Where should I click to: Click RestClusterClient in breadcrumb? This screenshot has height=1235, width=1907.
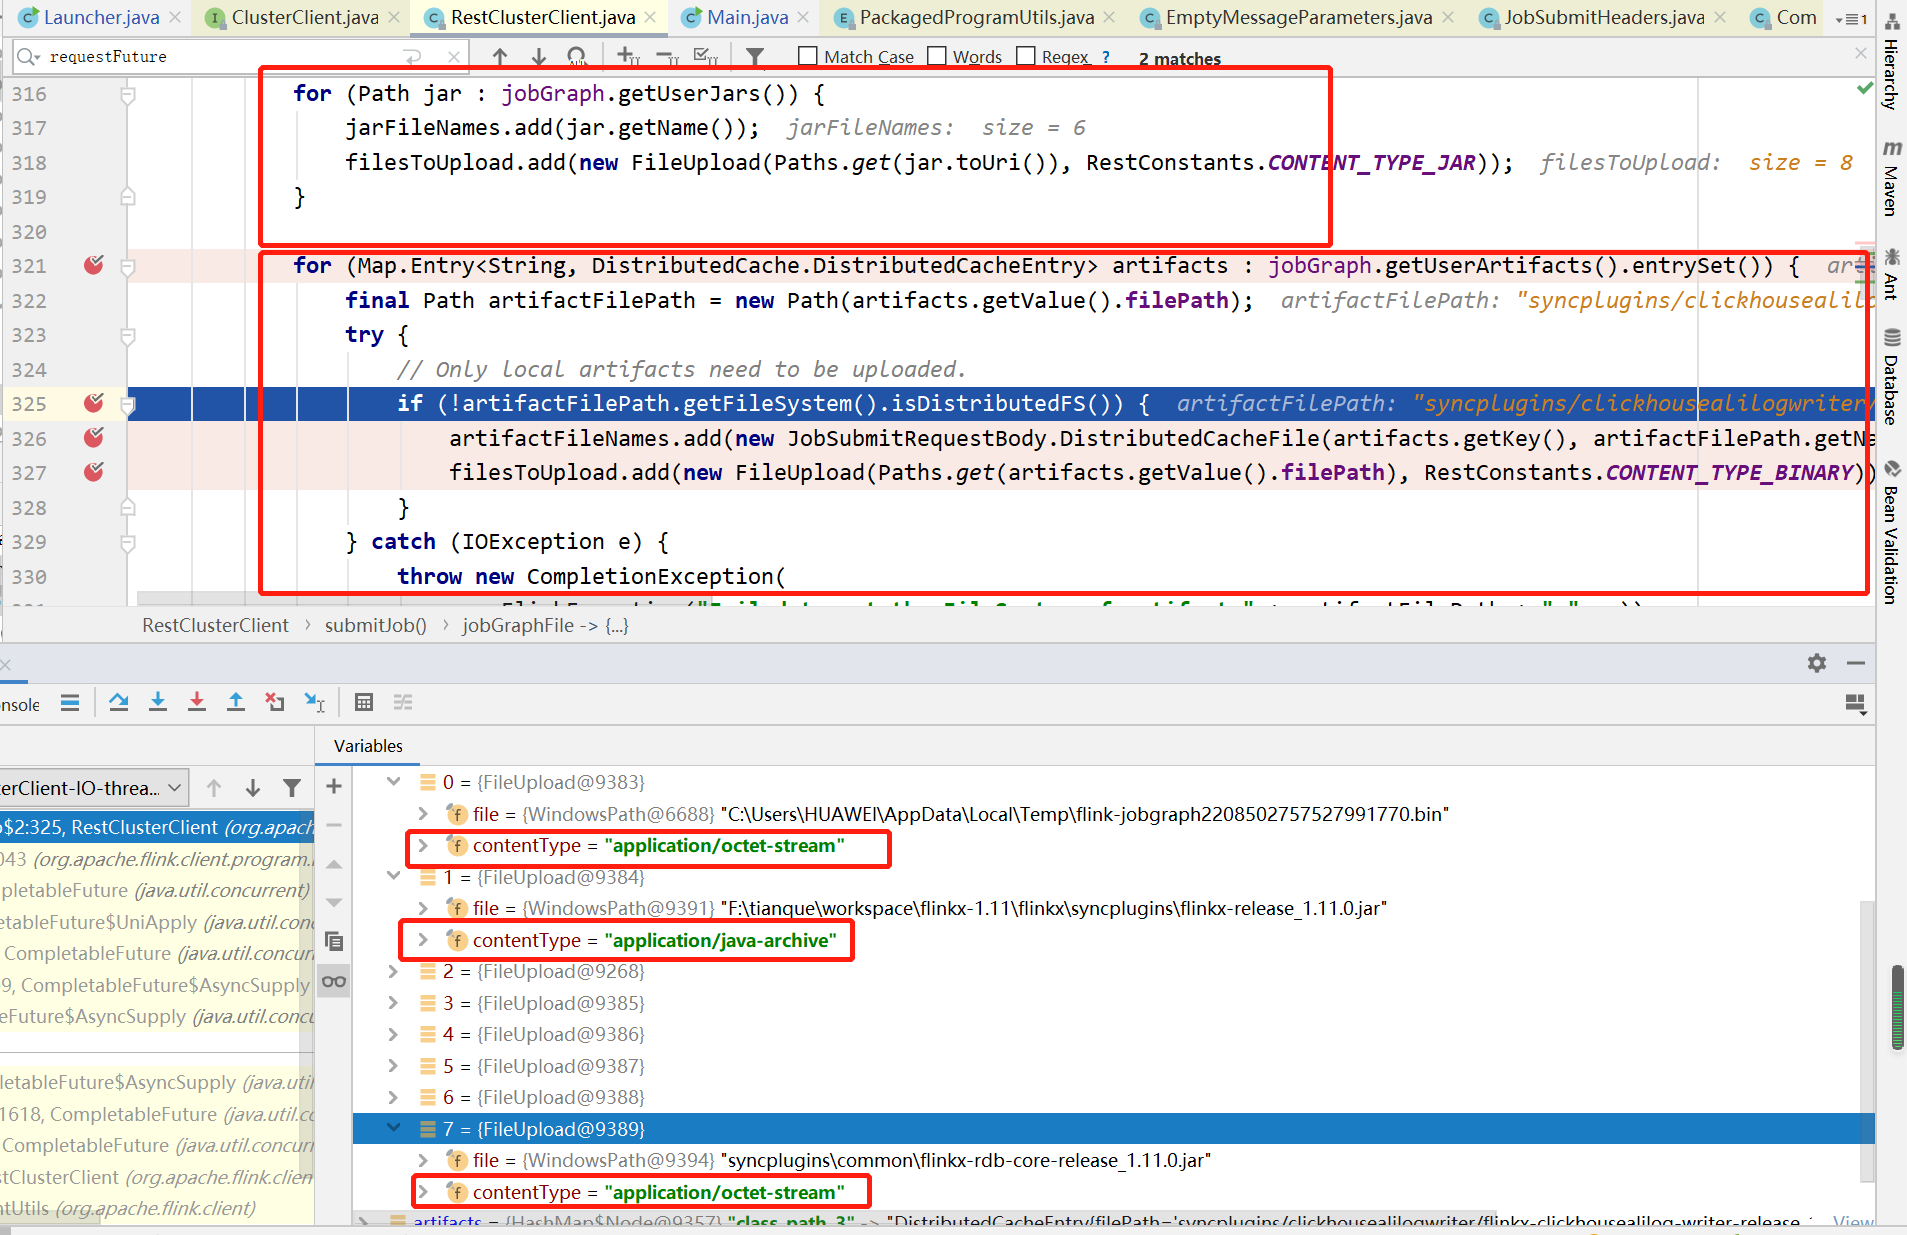pos(215,625)
